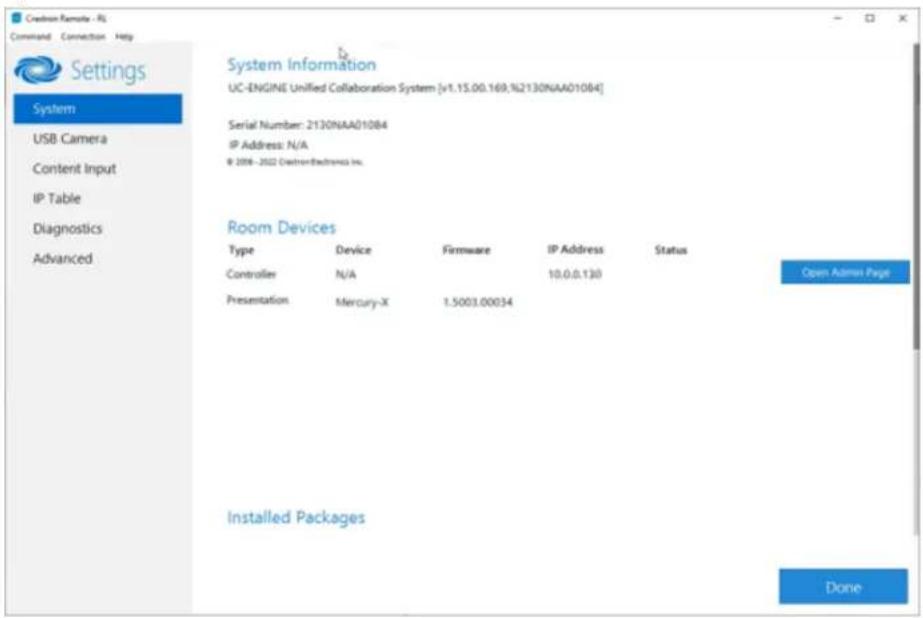923x618 pixels.
Task: Click the Crestron copyright notice
Action: pyautogui.click(x=295, y=162)
